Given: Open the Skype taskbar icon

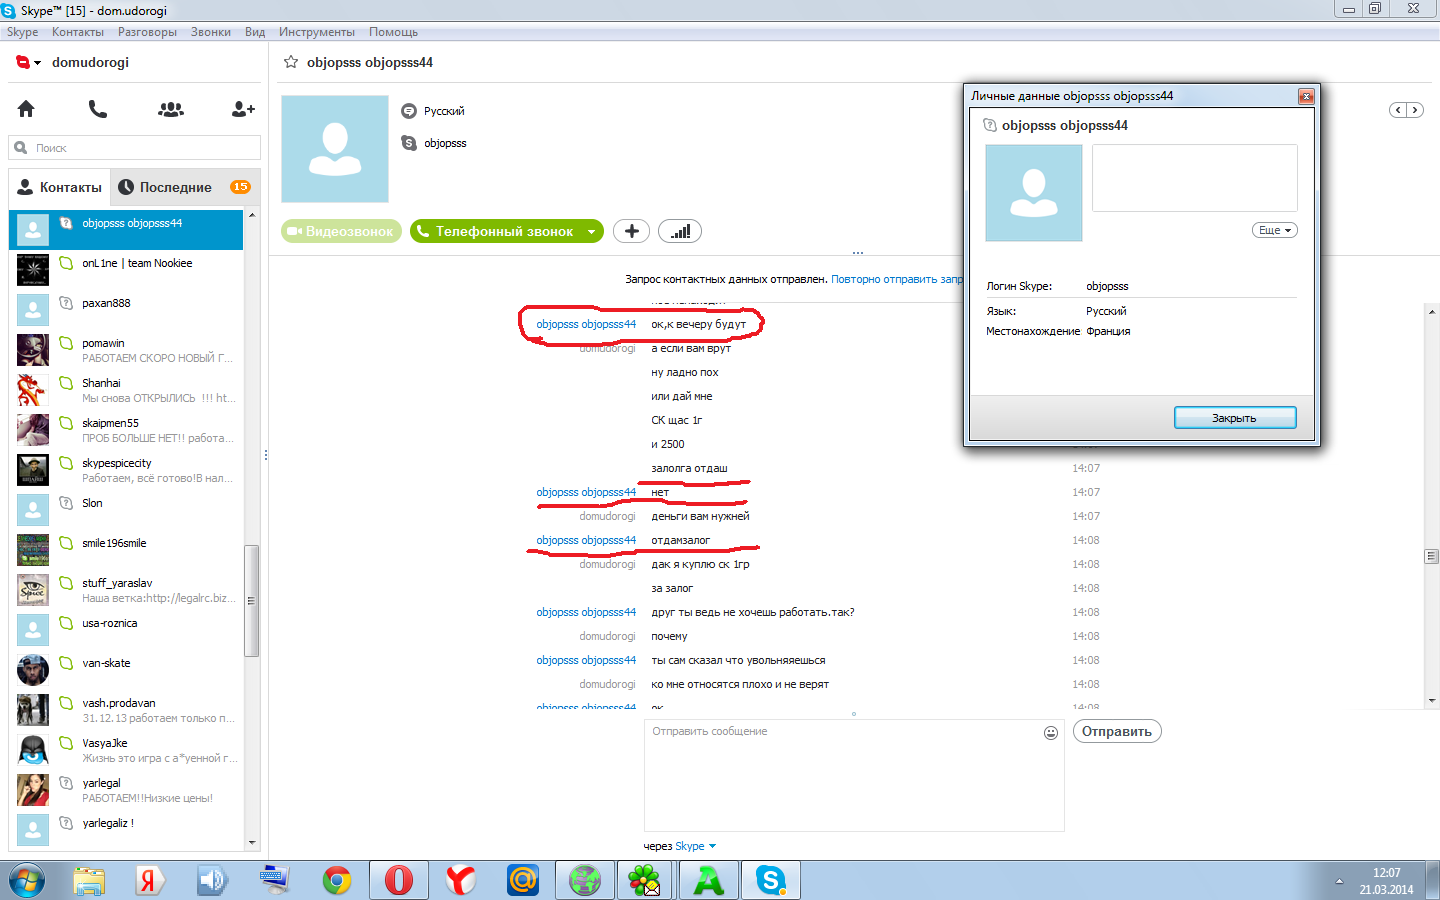Looking at the screenshot, I should 771,880.
